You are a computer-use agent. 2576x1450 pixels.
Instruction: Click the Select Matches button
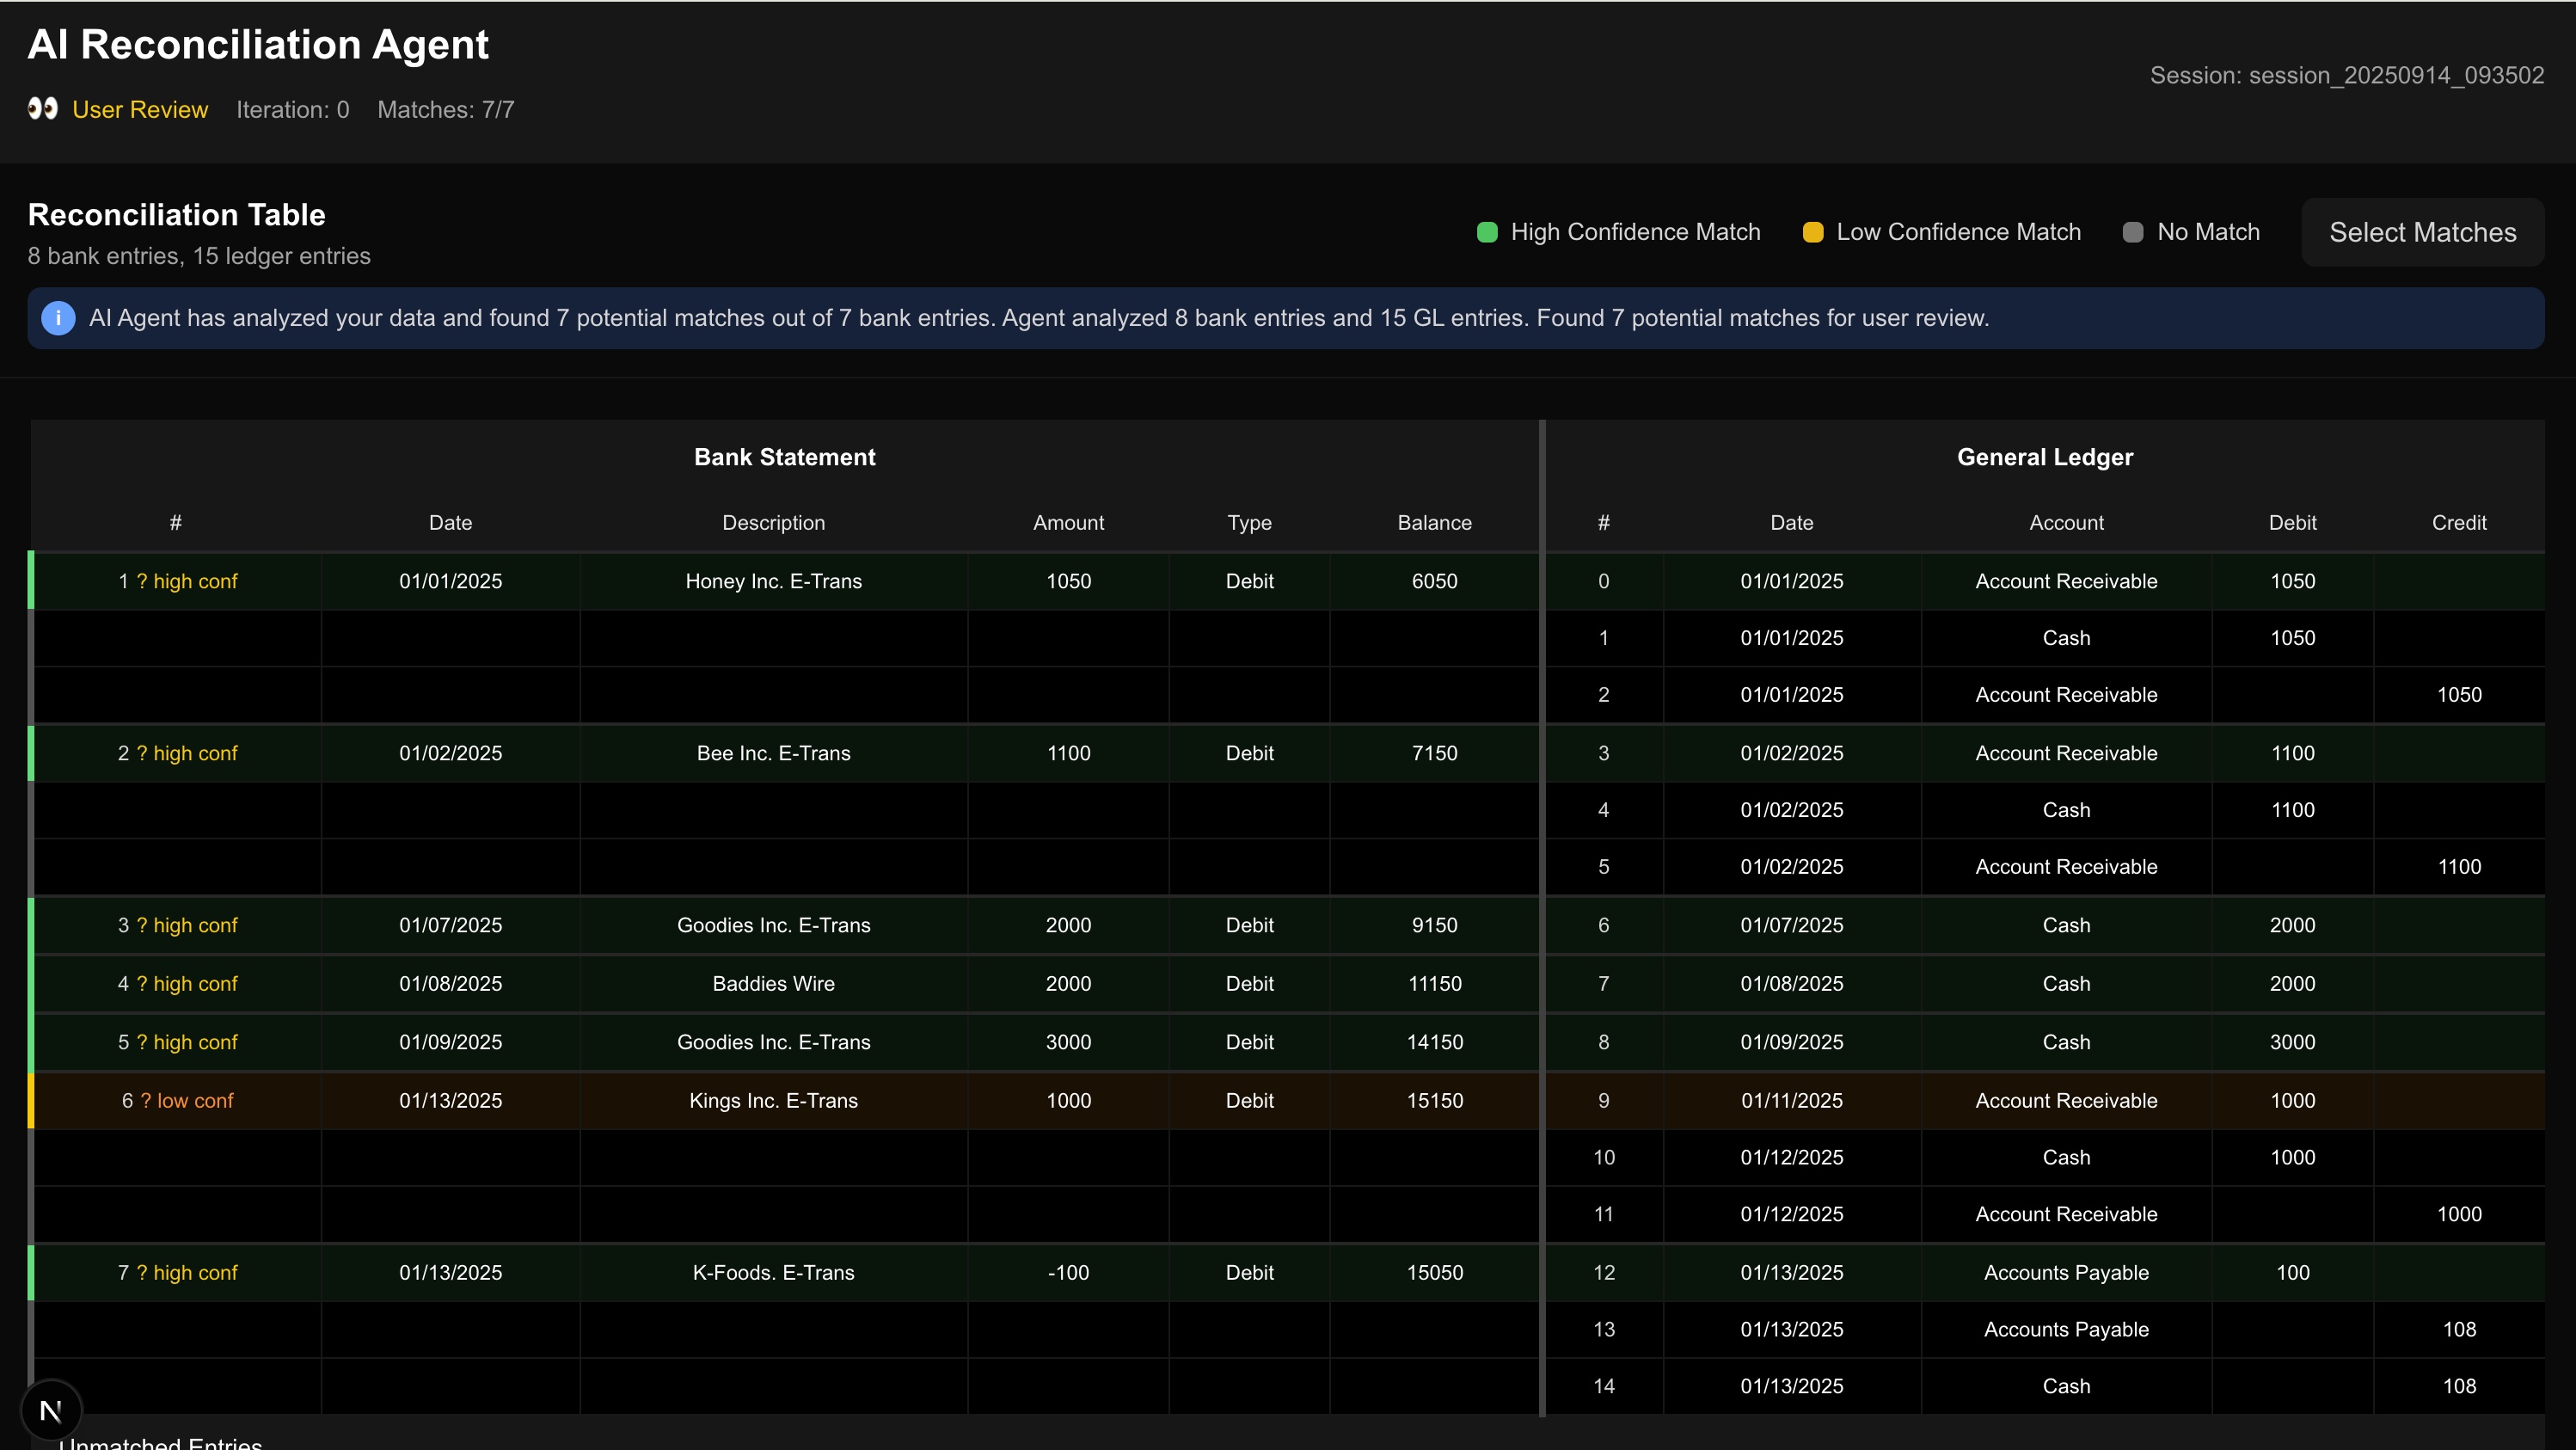pos(2422,232)
